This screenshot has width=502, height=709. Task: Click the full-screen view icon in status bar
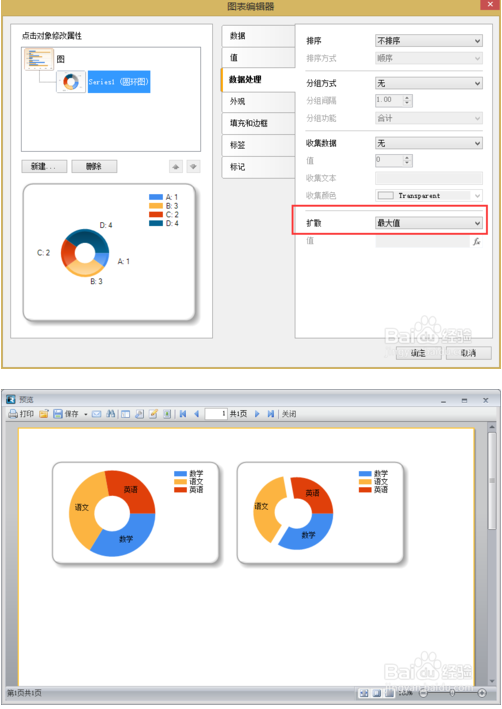[x=364, y=693]
